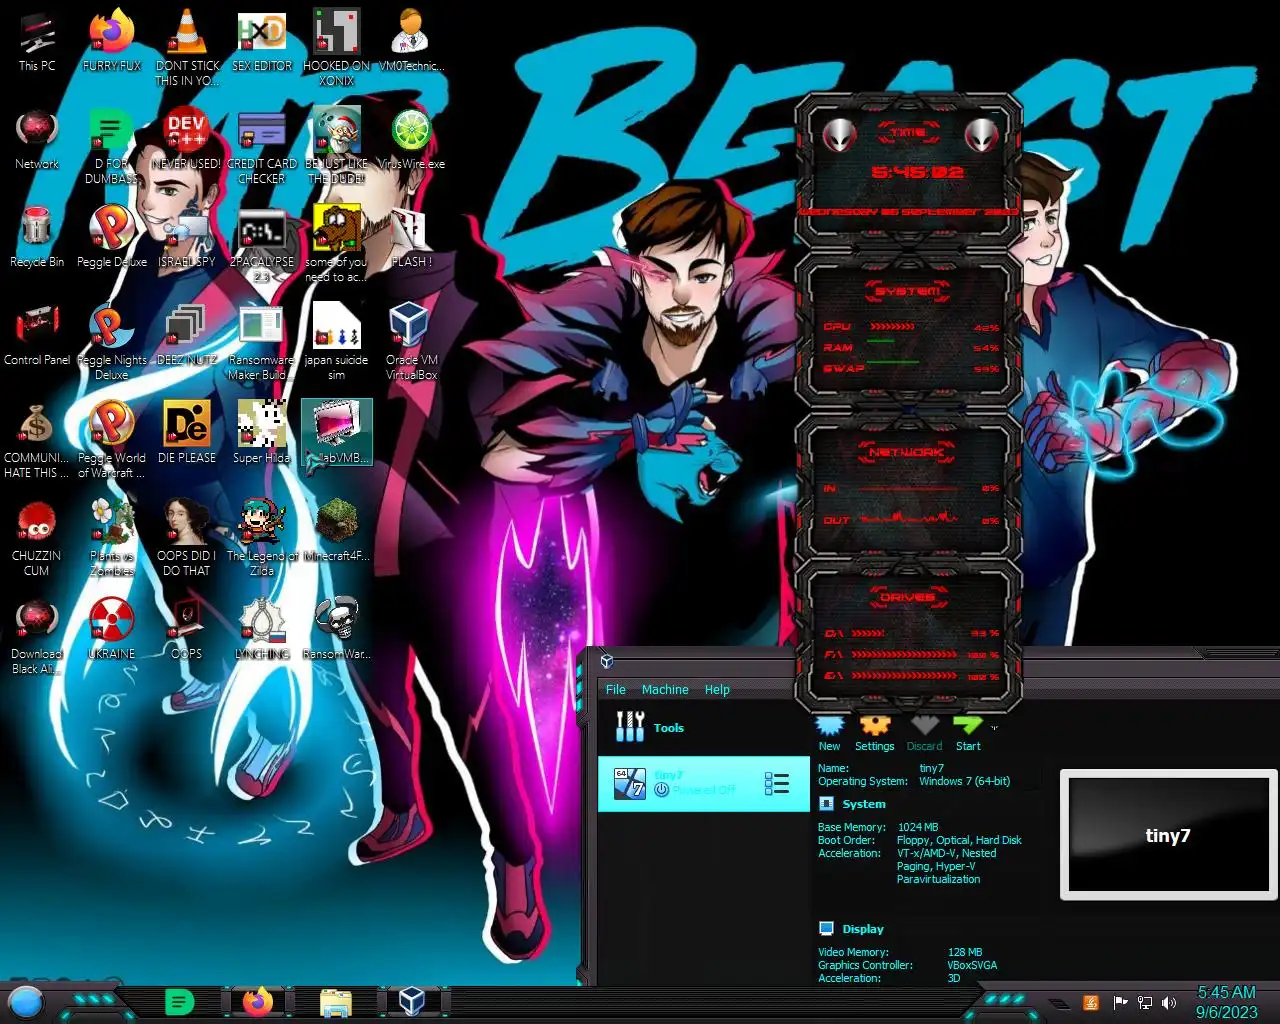Open the System section header link
The image size is (1280, 1024).
pos(864,804)
